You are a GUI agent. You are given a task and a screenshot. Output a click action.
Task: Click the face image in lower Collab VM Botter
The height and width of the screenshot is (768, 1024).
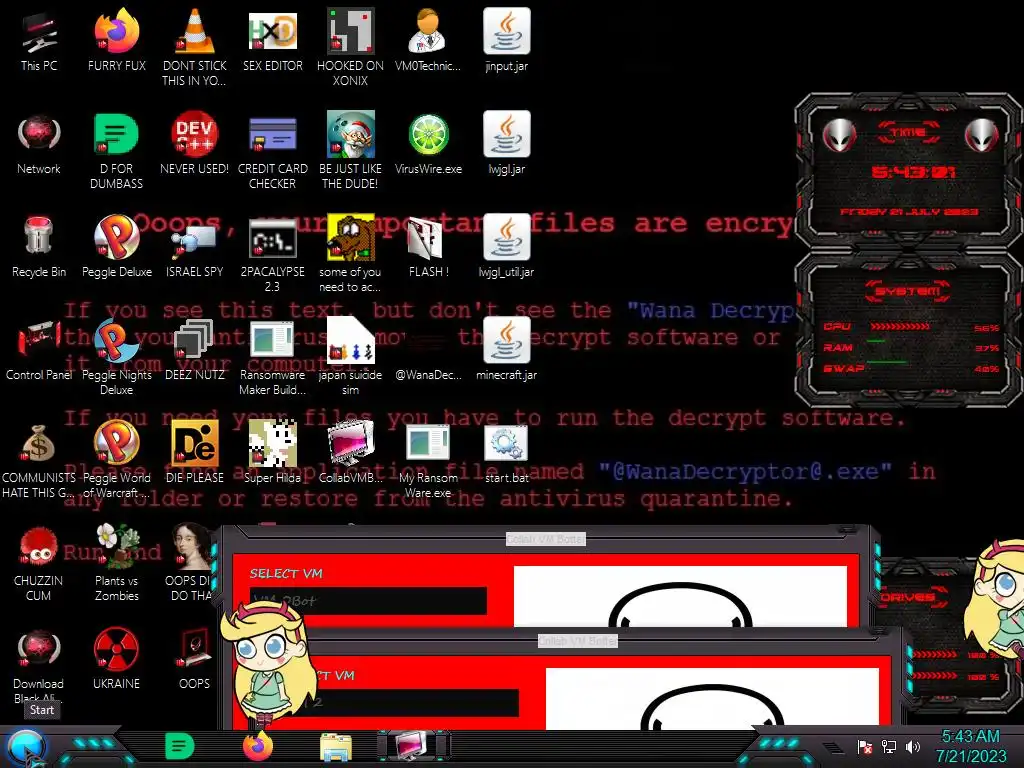(x=712, y=699)
